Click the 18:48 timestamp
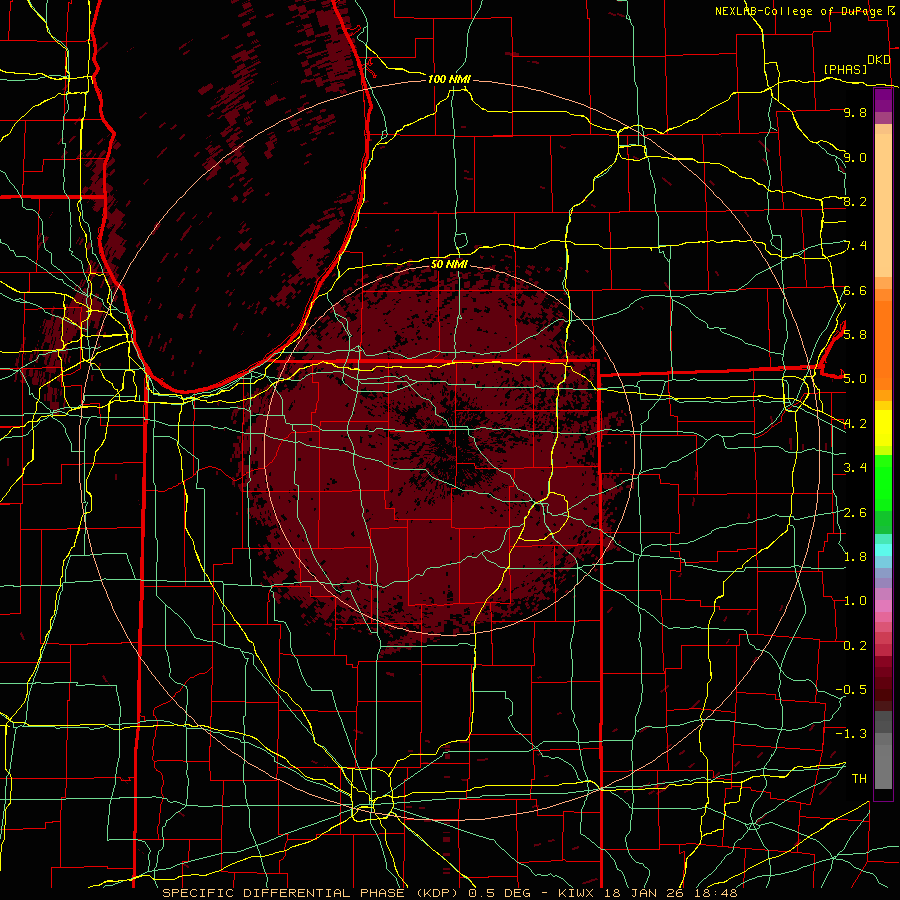Viewport: 900px width, 900px height. [x=716, y=893]
